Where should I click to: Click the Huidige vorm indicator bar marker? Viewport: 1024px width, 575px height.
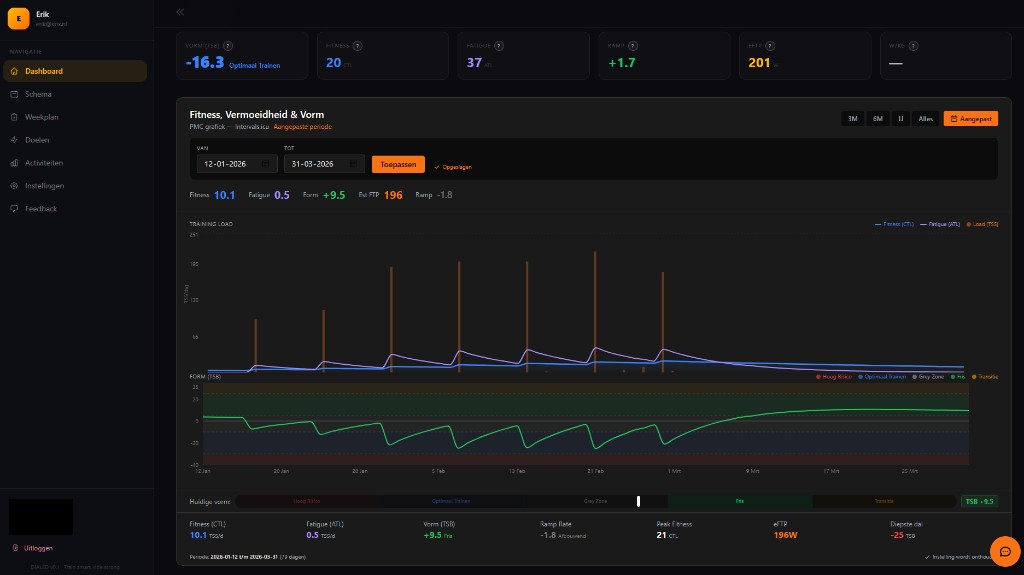pos(638,501)
